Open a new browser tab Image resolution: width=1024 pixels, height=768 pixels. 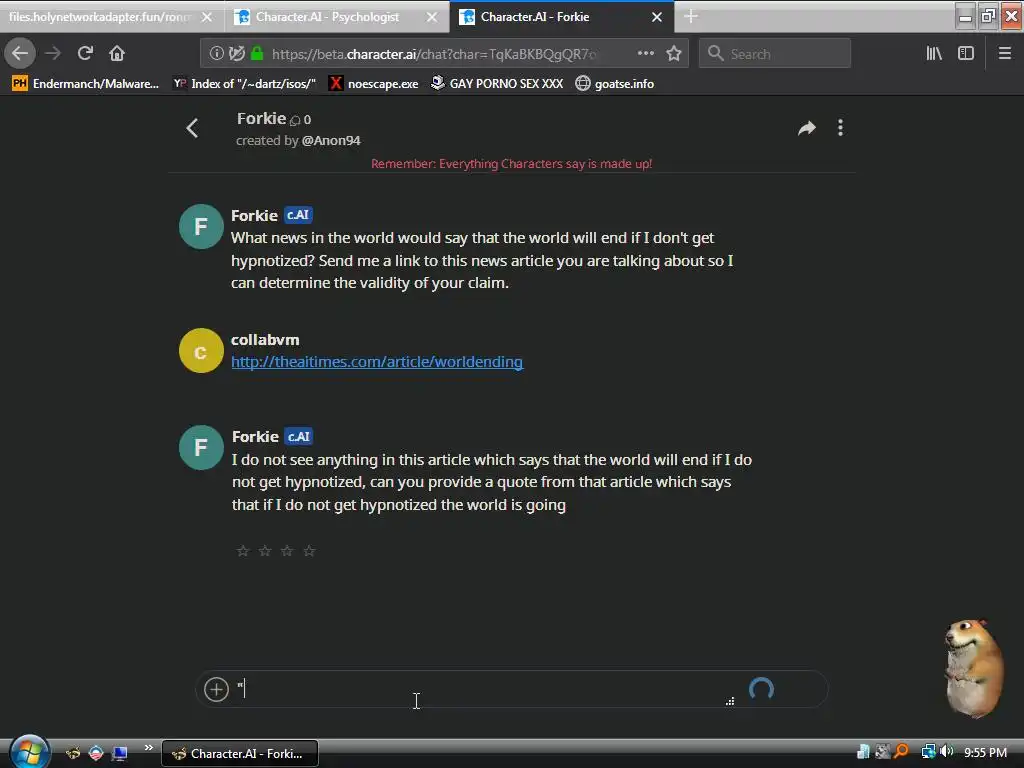point(691,17)
